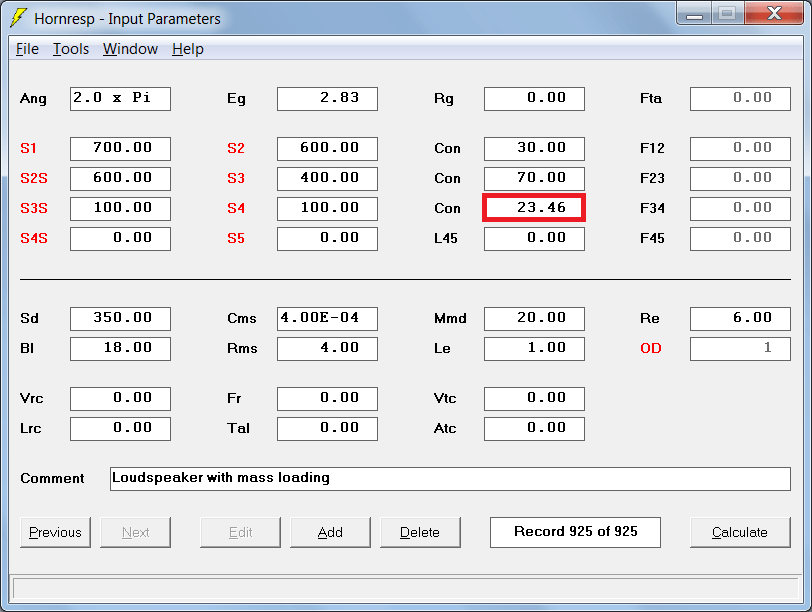Image resolution: width=812 pixels, height=612 pixels.
Task: Click the L45 input field
Action: pos(534,239)
